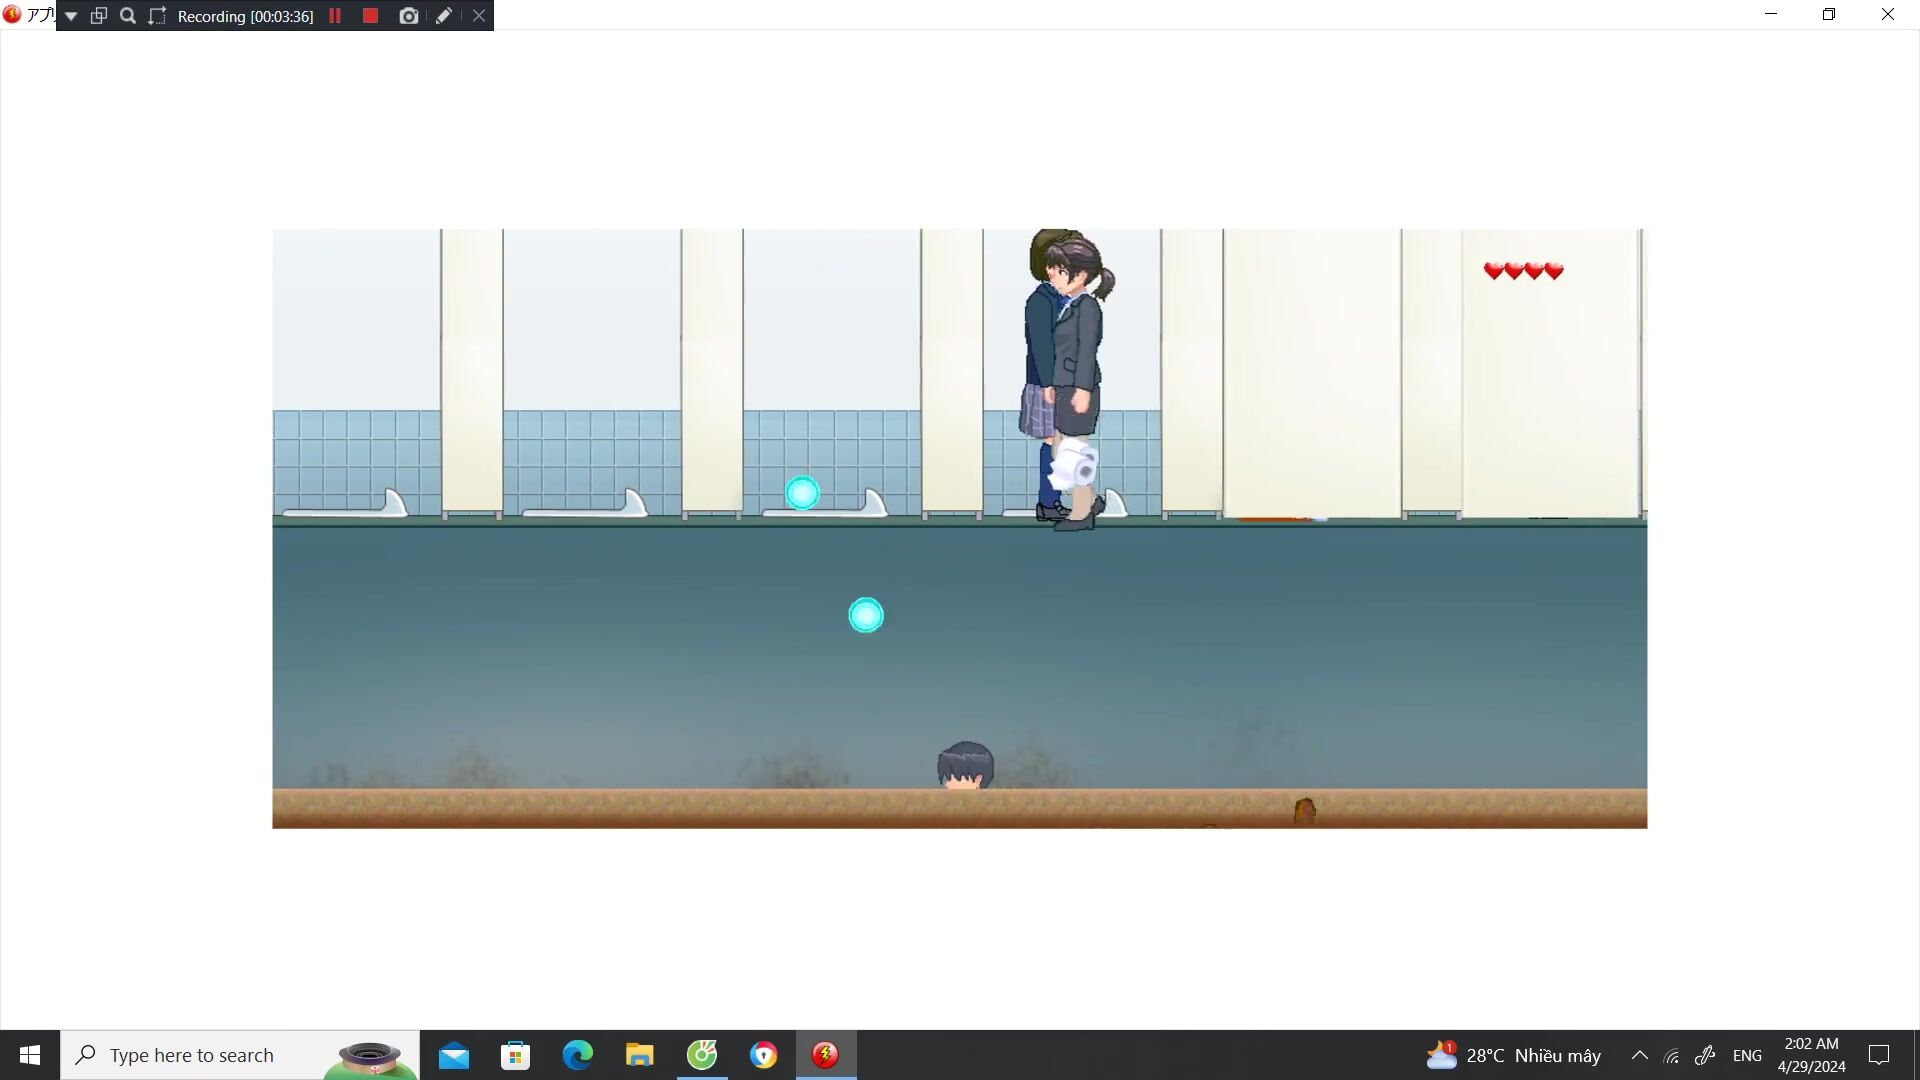The width and height of the screenshot is (1920, 1080).
Task: Click the magnifier zoom icon in recorder
Action: [x=128, y=16]
